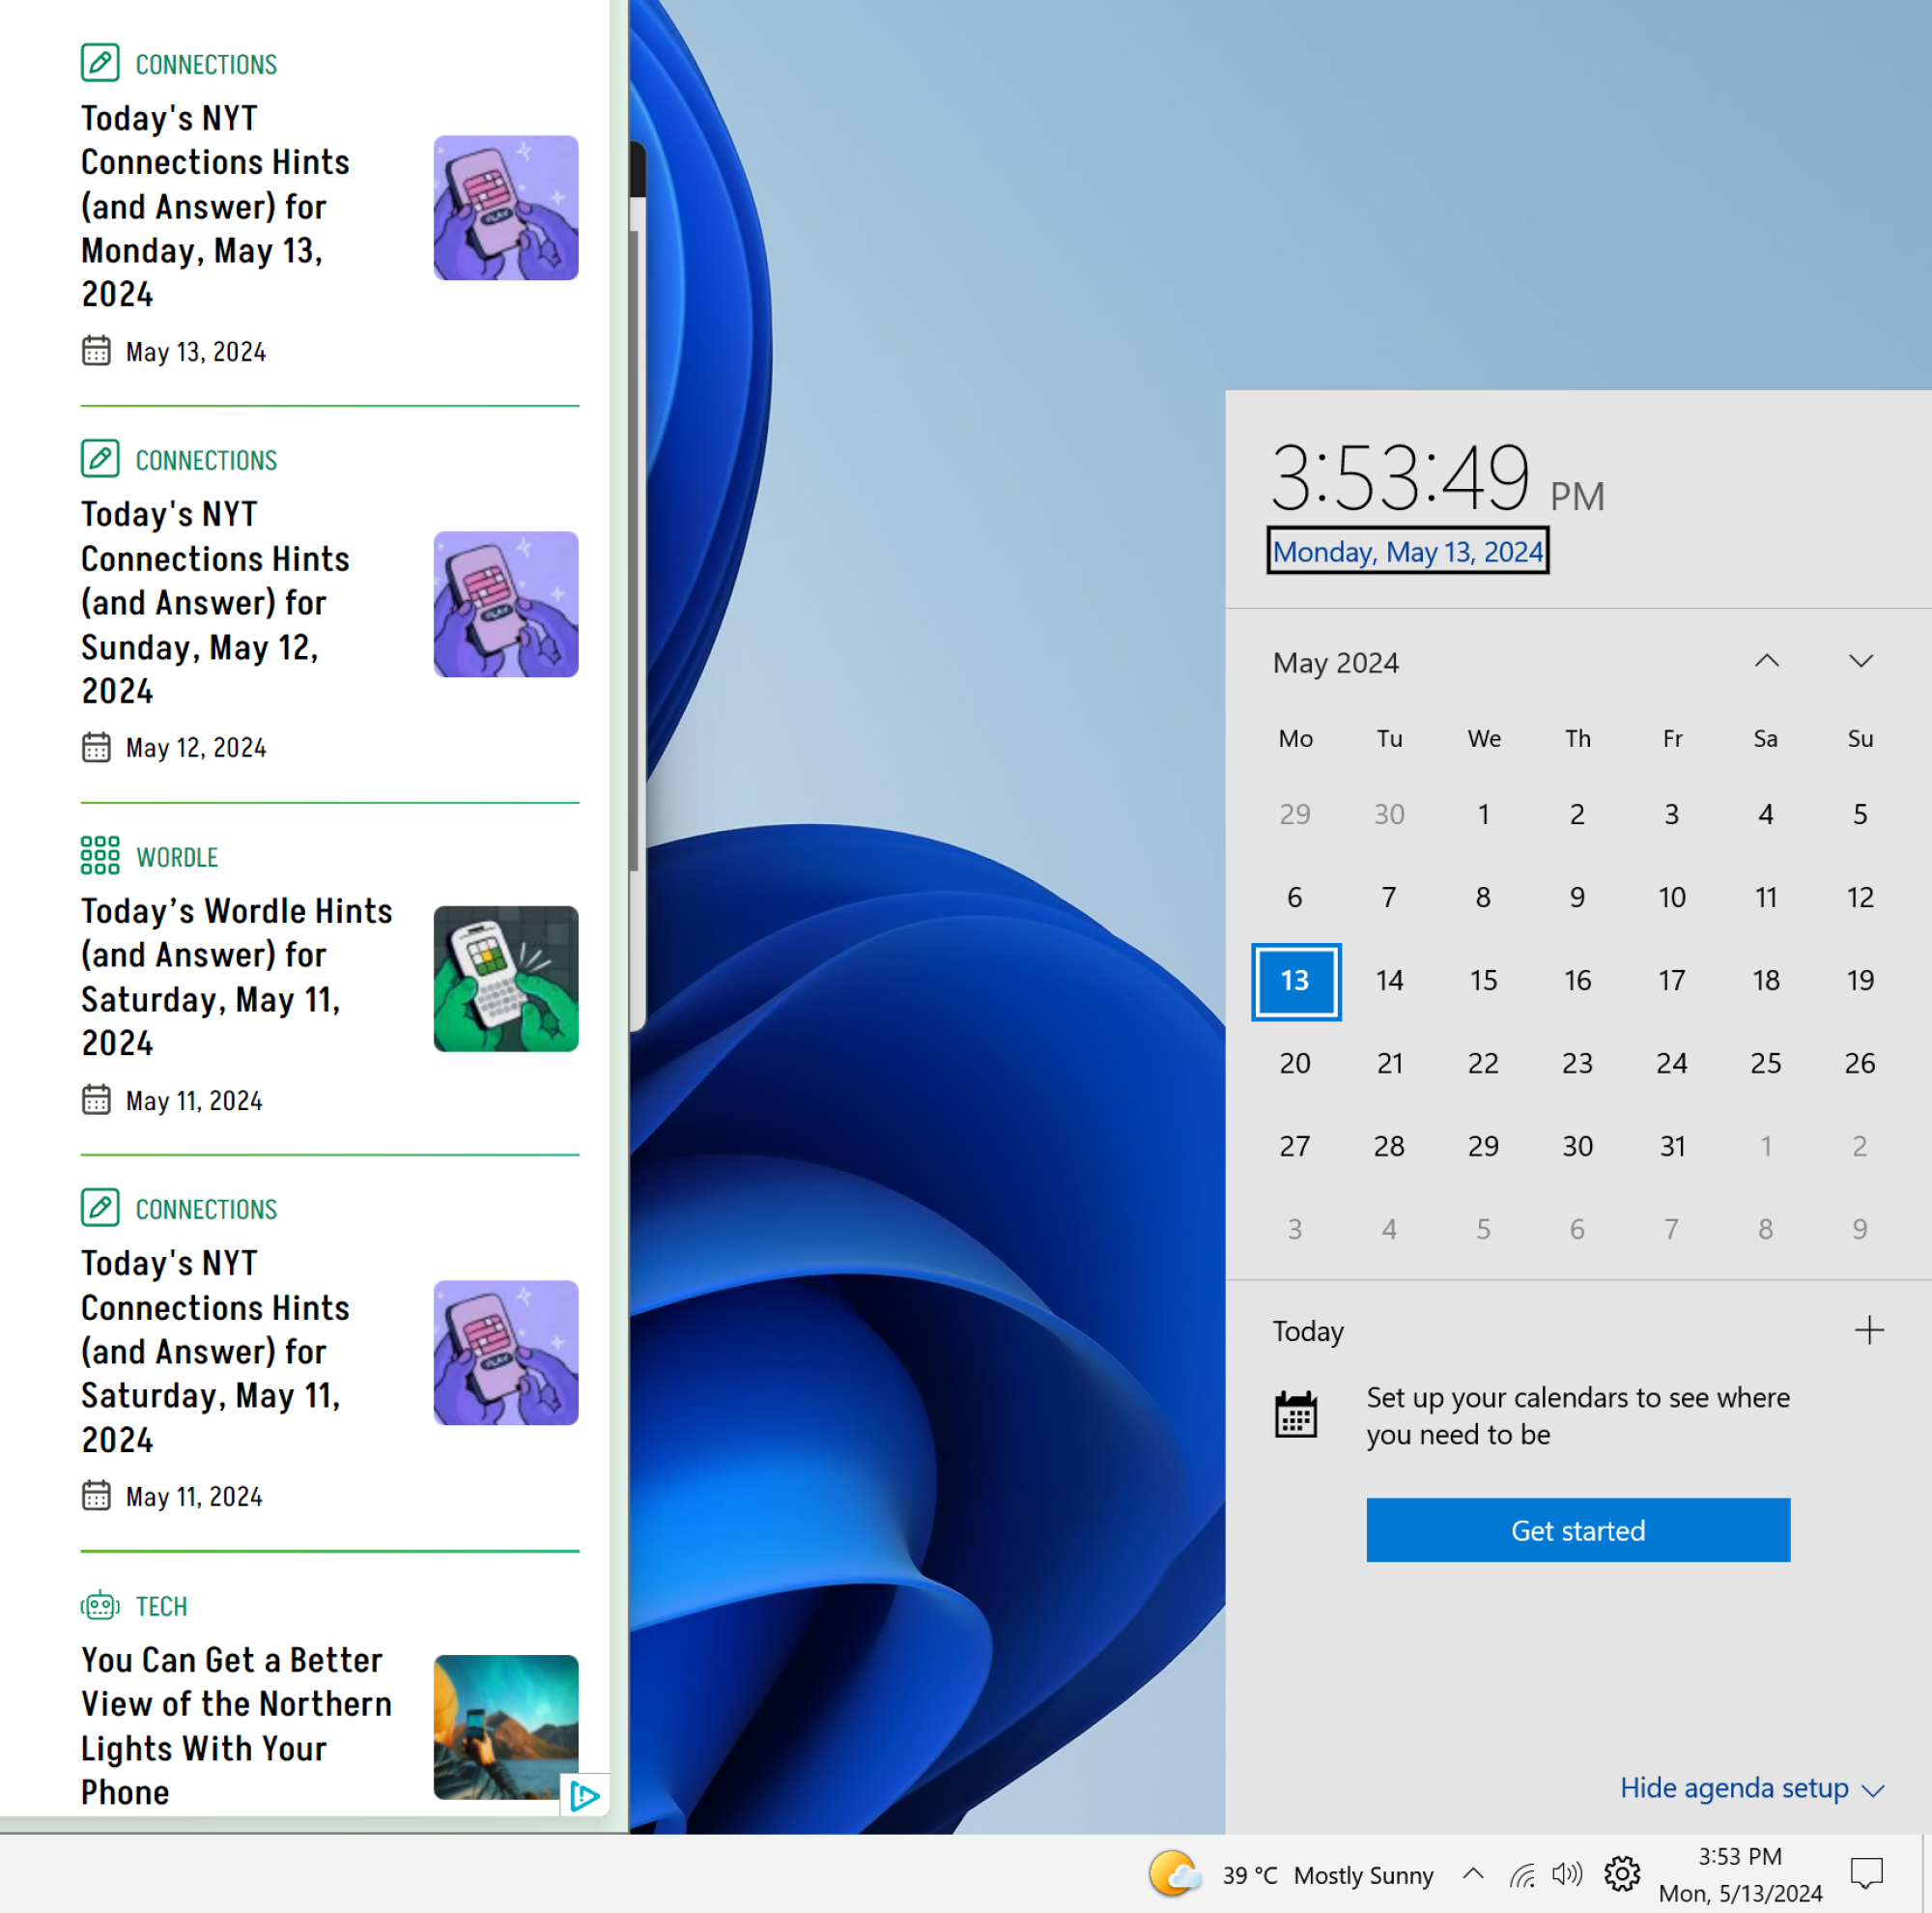Show hidden tray icons chevron
The height and width of the screenshot is (1913, 1932).
click(1473, 1874)
